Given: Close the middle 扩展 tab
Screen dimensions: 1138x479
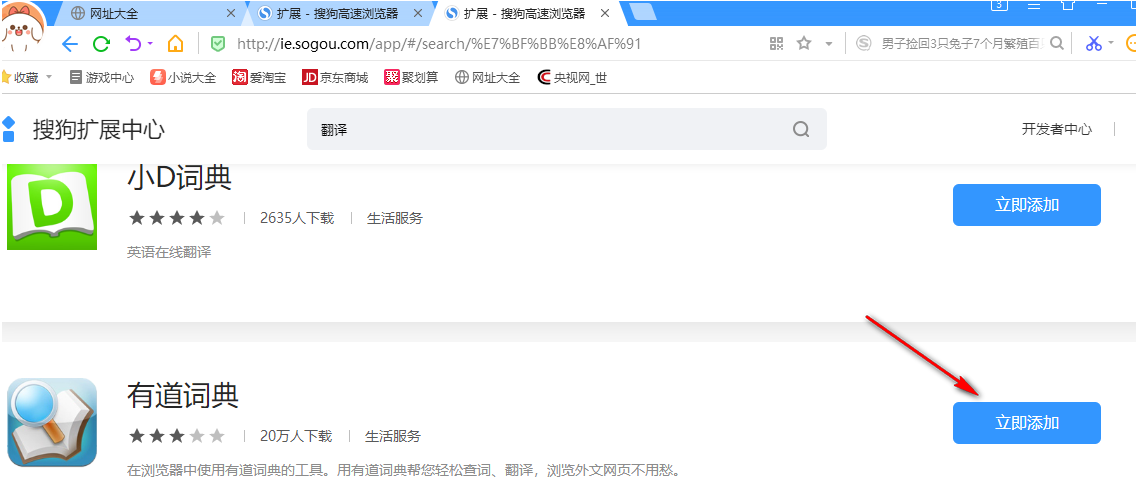Looking at the screenshot, I should click(417, 13).
